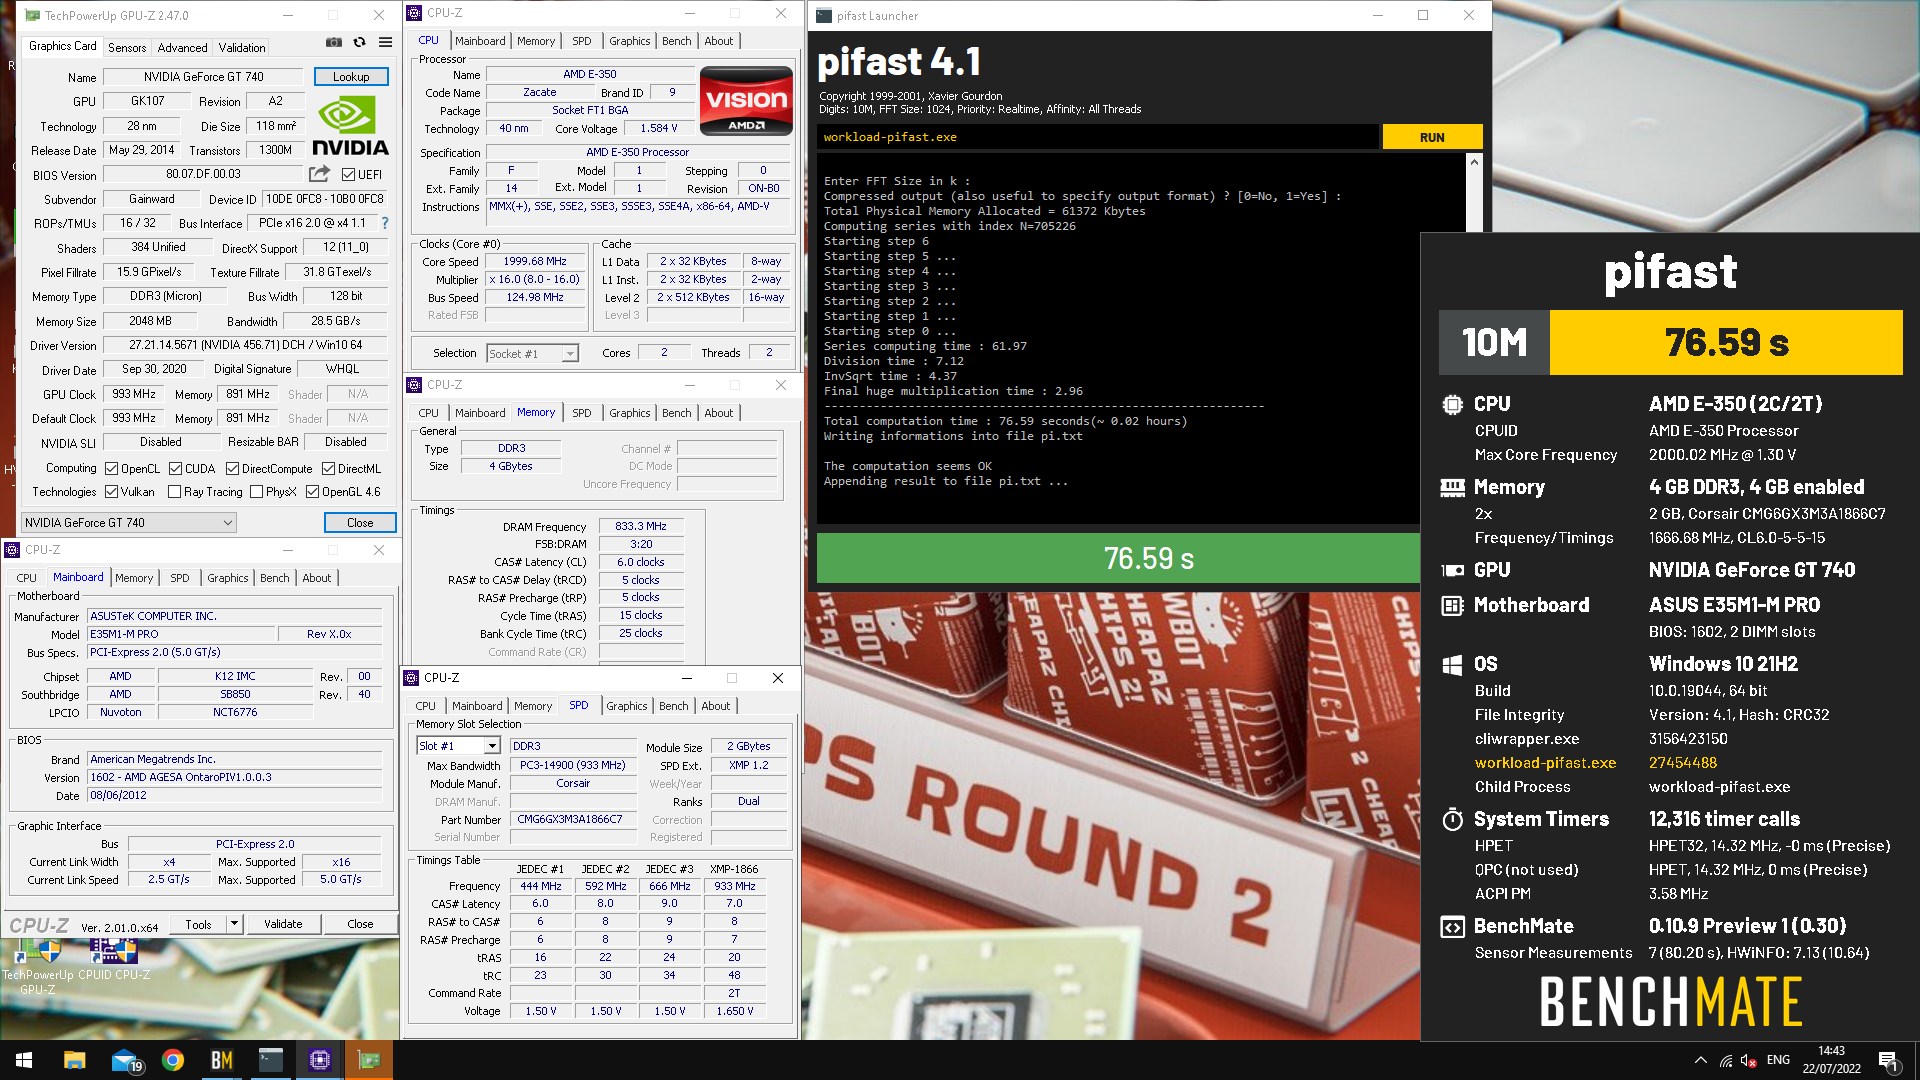Click the GPU name field NVIDIA GeForce GT 740
The image size is (1920, 1080).
(x=203, y=77)
